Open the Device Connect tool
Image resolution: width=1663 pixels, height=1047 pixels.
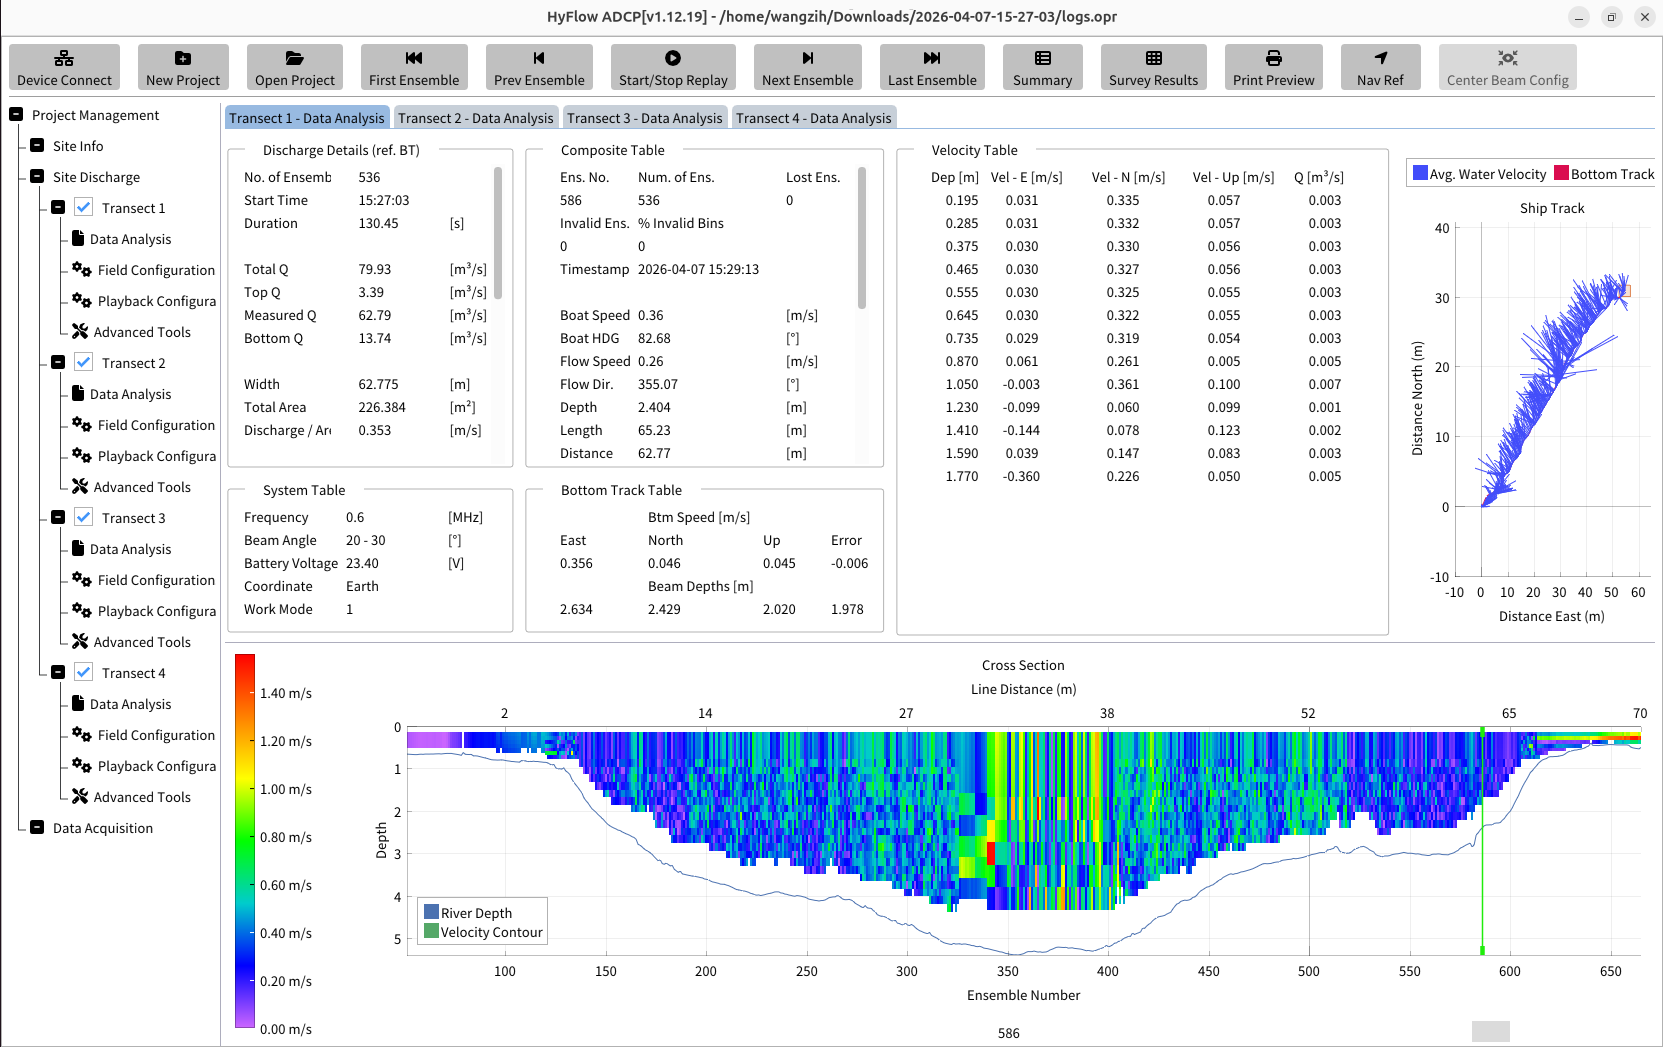coord(64,67)
